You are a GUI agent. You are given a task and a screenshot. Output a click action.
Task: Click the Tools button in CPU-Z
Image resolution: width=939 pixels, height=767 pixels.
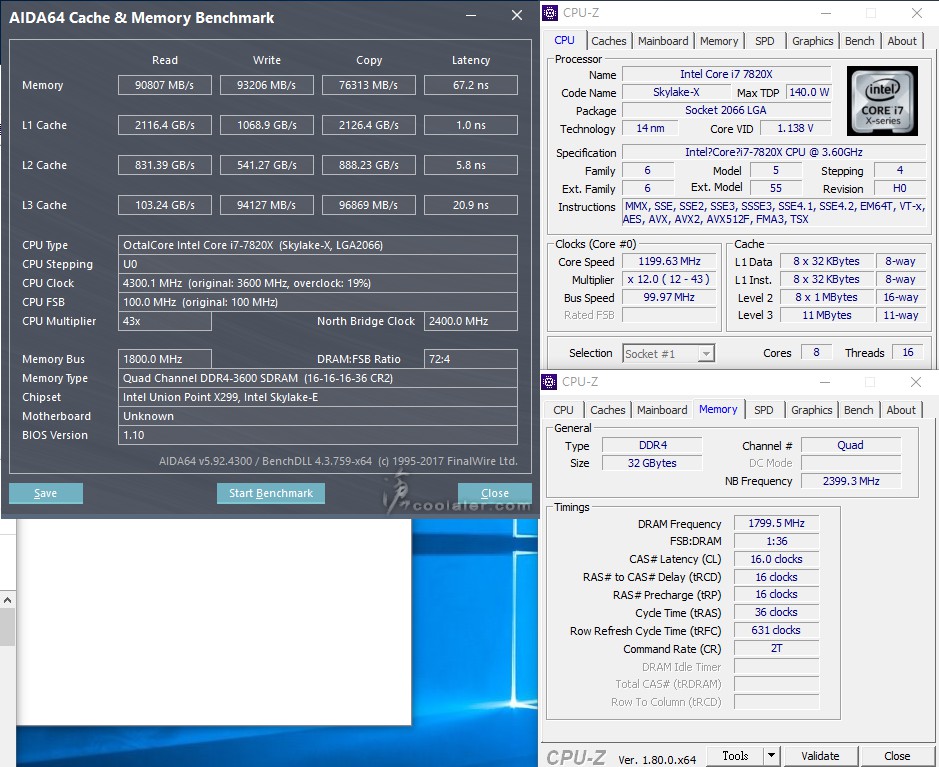point(735,756)
